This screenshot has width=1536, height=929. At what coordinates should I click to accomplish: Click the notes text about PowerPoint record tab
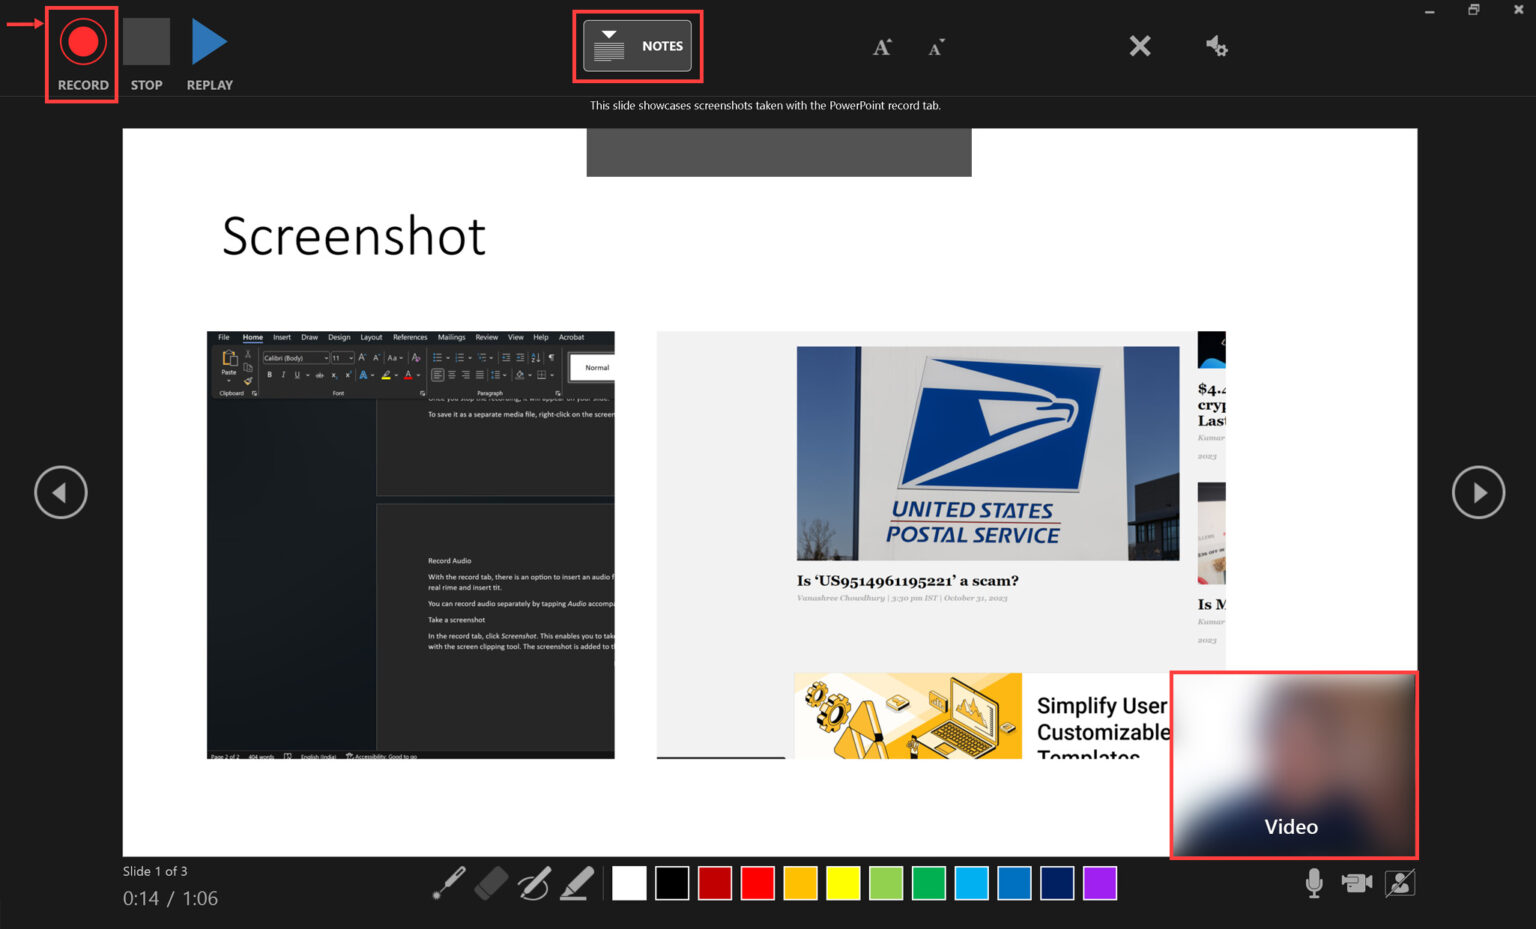(765, 105)
